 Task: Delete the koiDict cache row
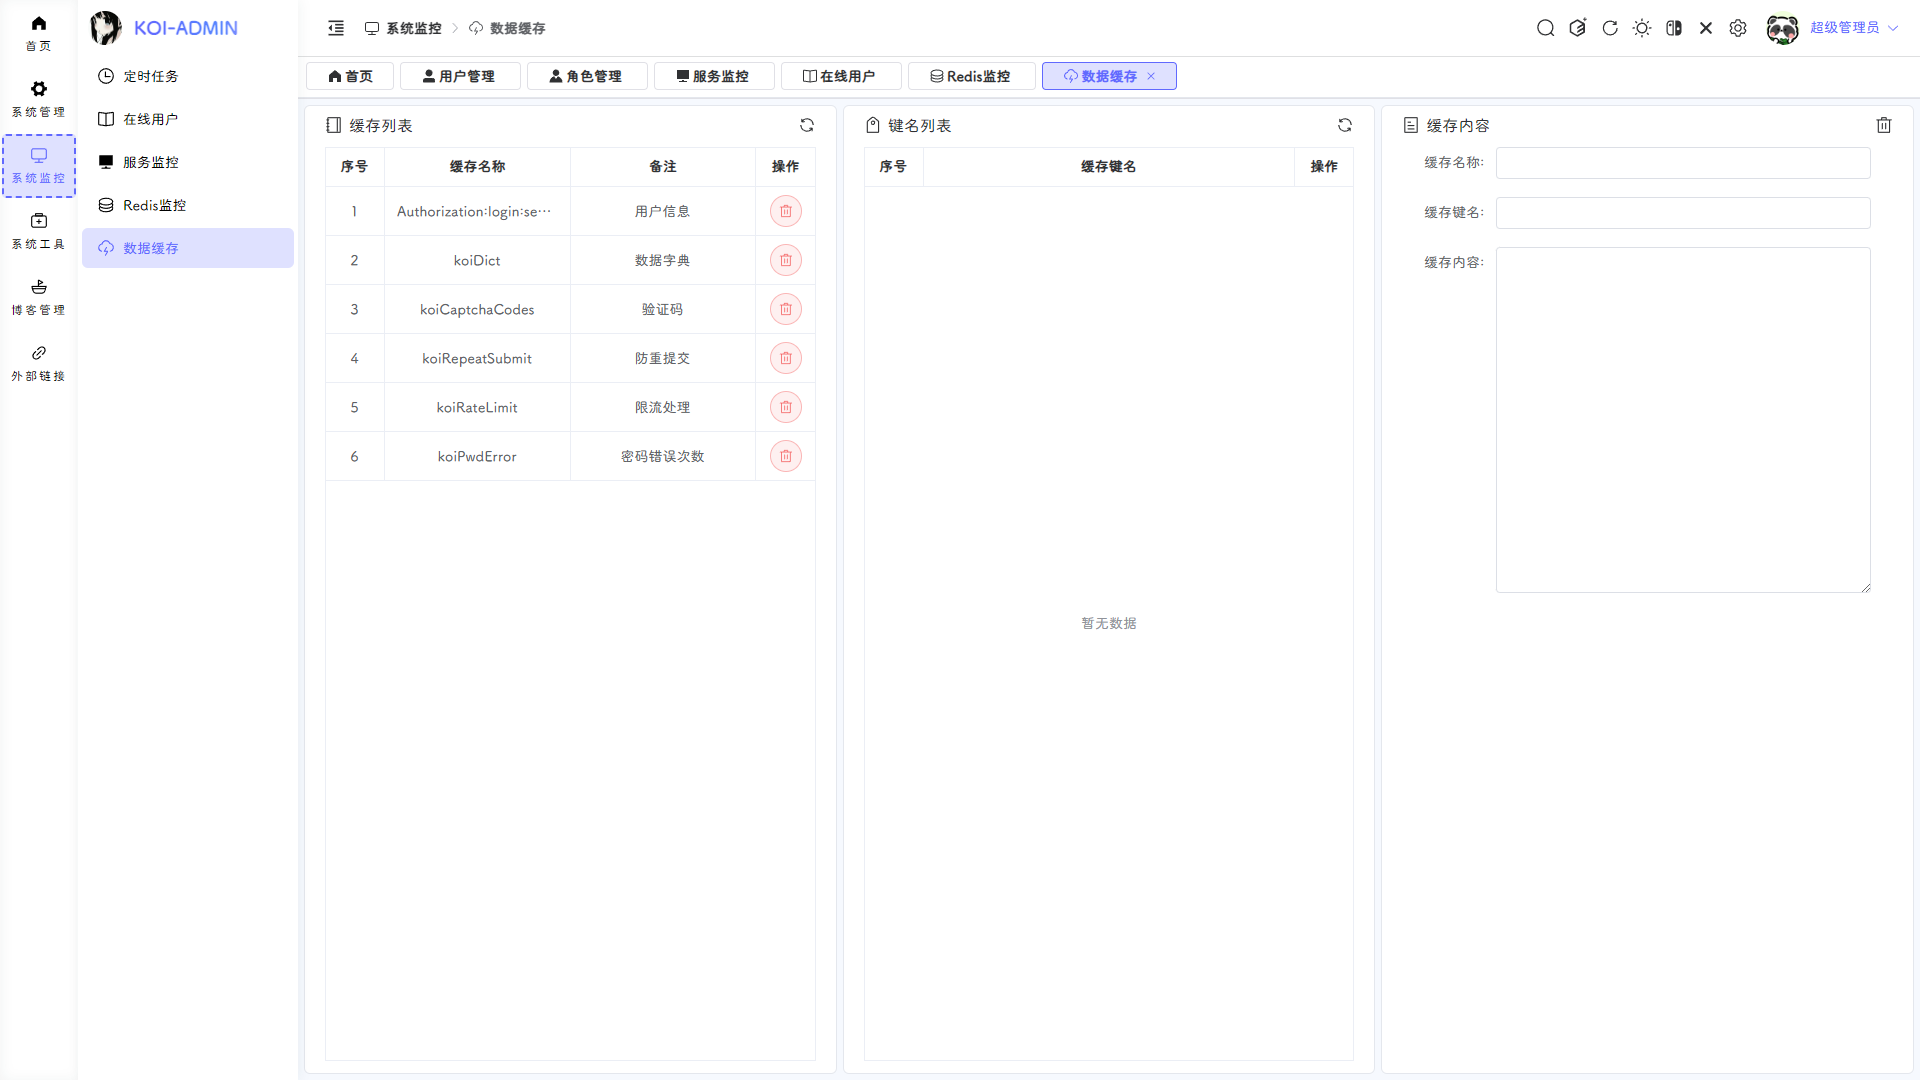click(785, 260)
